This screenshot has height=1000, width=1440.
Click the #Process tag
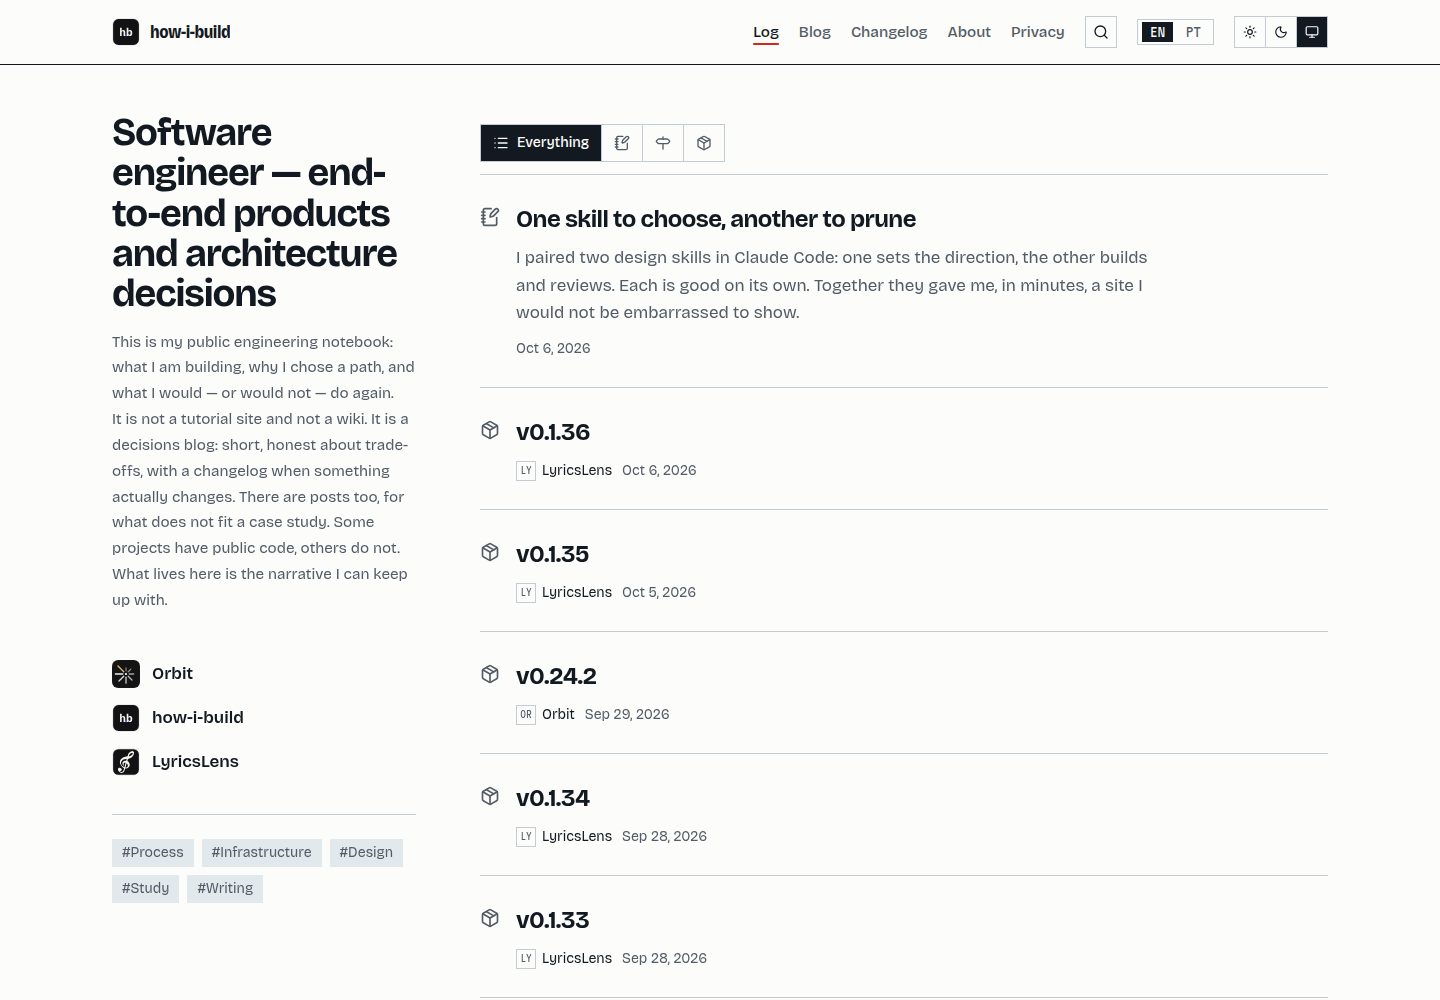pos(153,853)
